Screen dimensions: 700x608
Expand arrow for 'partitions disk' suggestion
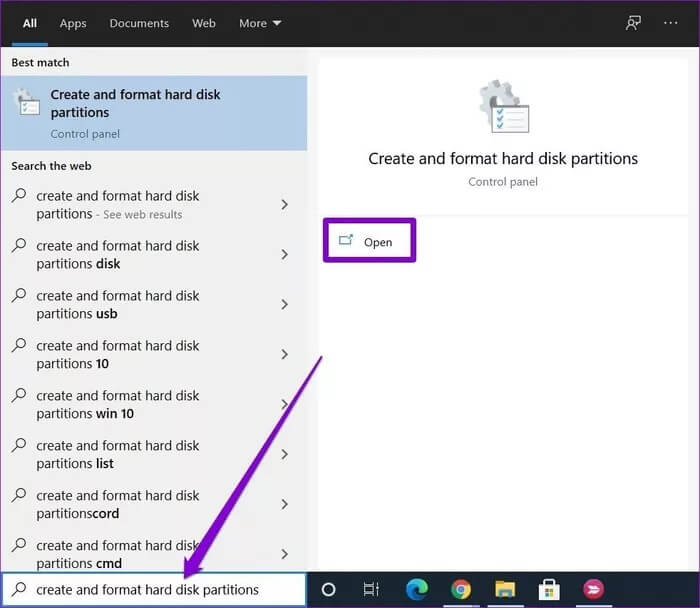click(x=284, y=255)
